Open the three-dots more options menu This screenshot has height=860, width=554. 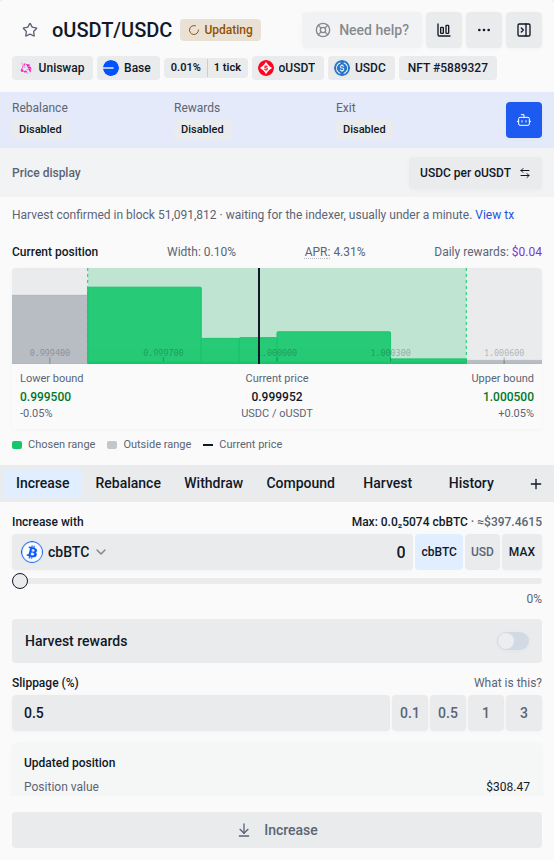484,30
